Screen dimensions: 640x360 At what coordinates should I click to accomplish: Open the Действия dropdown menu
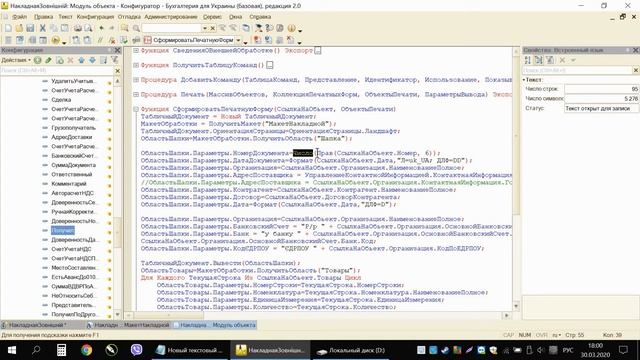coord(16,60)
